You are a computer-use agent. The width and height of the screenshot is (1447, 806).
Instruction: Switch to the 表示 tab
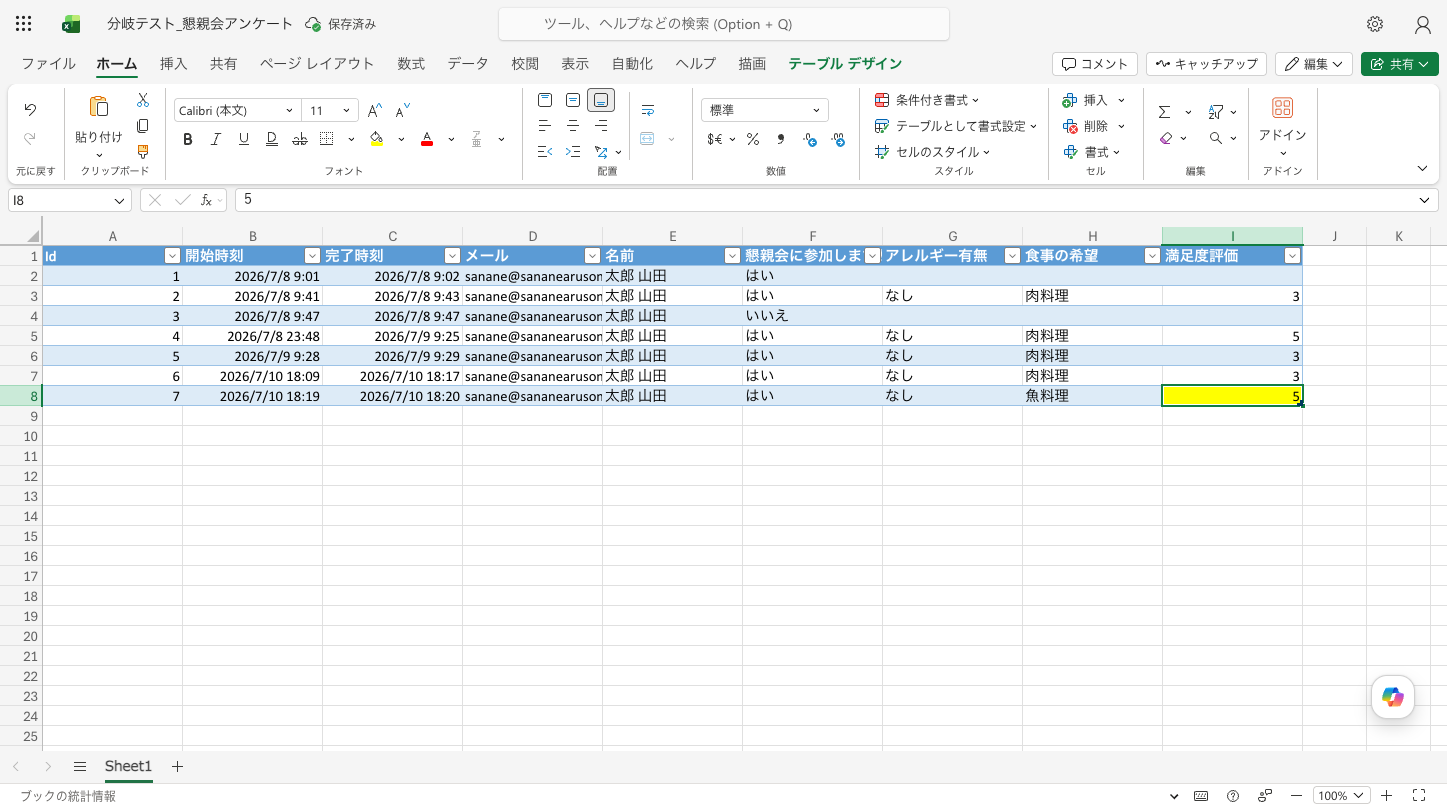click(575, 64)
